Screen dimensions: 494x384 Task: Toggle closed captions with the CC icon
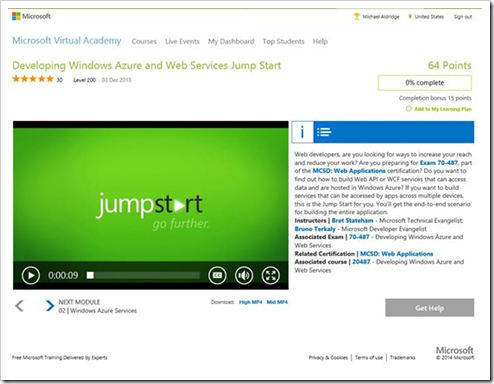coord(217,275)
